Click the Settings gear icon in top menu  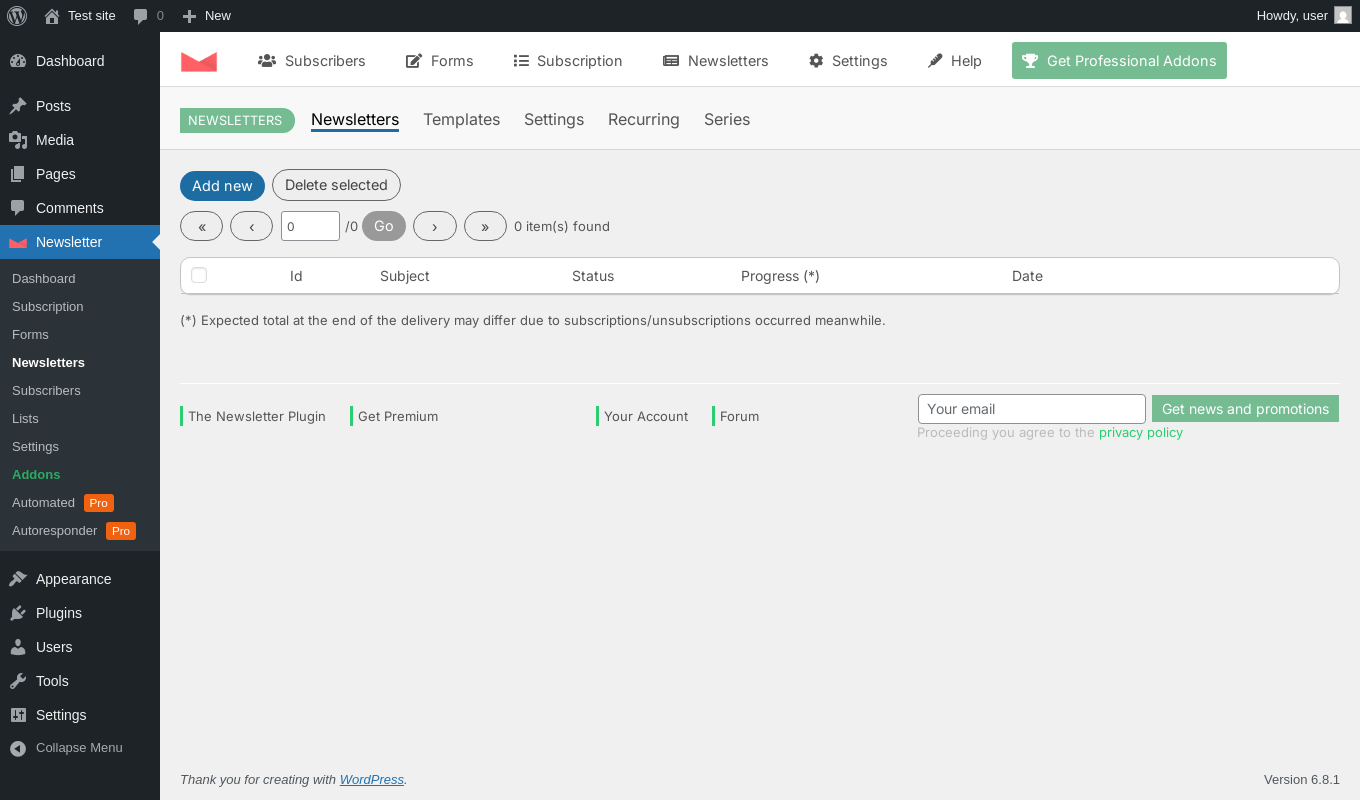coord(816,61)
